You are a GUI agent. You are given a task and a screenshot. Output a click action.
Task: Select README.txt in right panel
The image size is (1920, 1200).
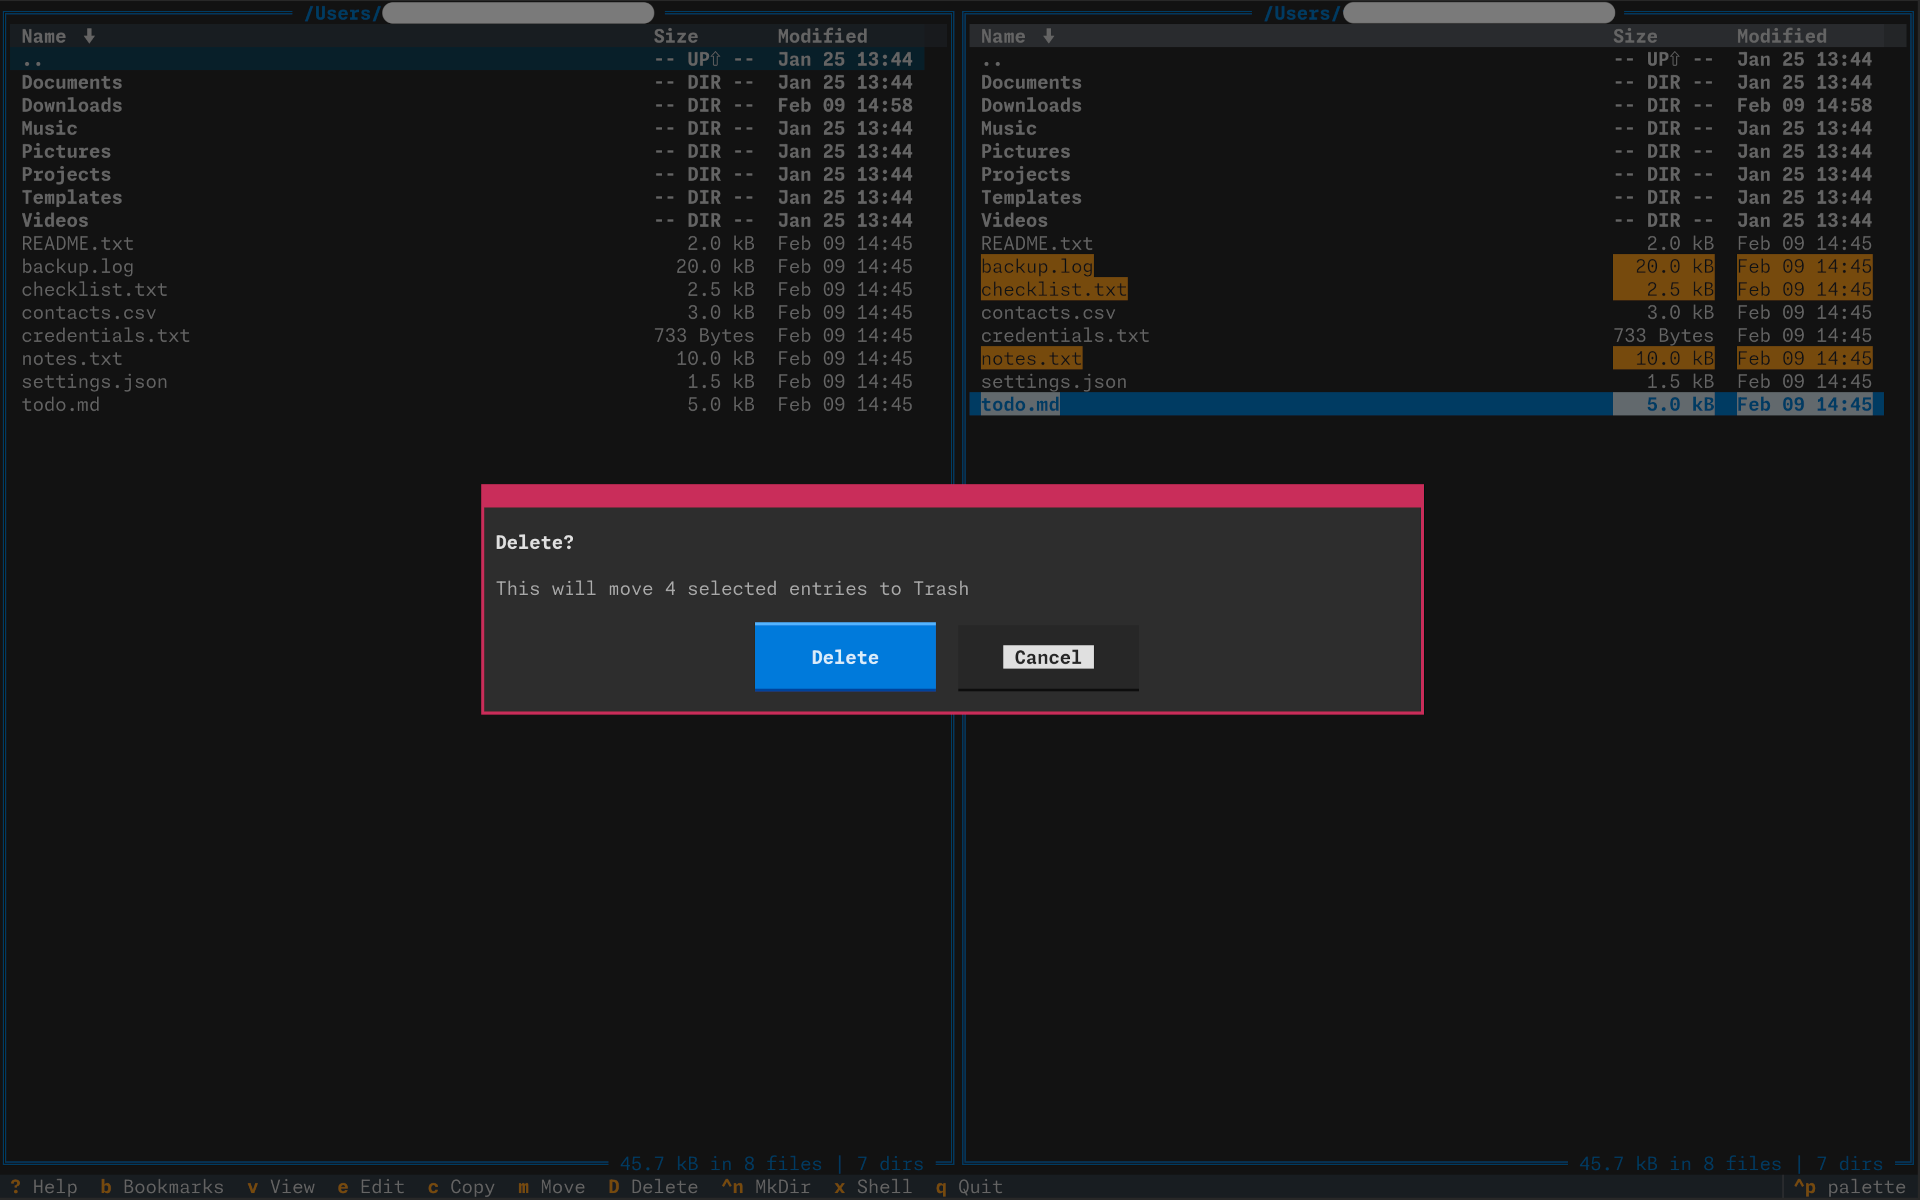(x=1426, y=243)
